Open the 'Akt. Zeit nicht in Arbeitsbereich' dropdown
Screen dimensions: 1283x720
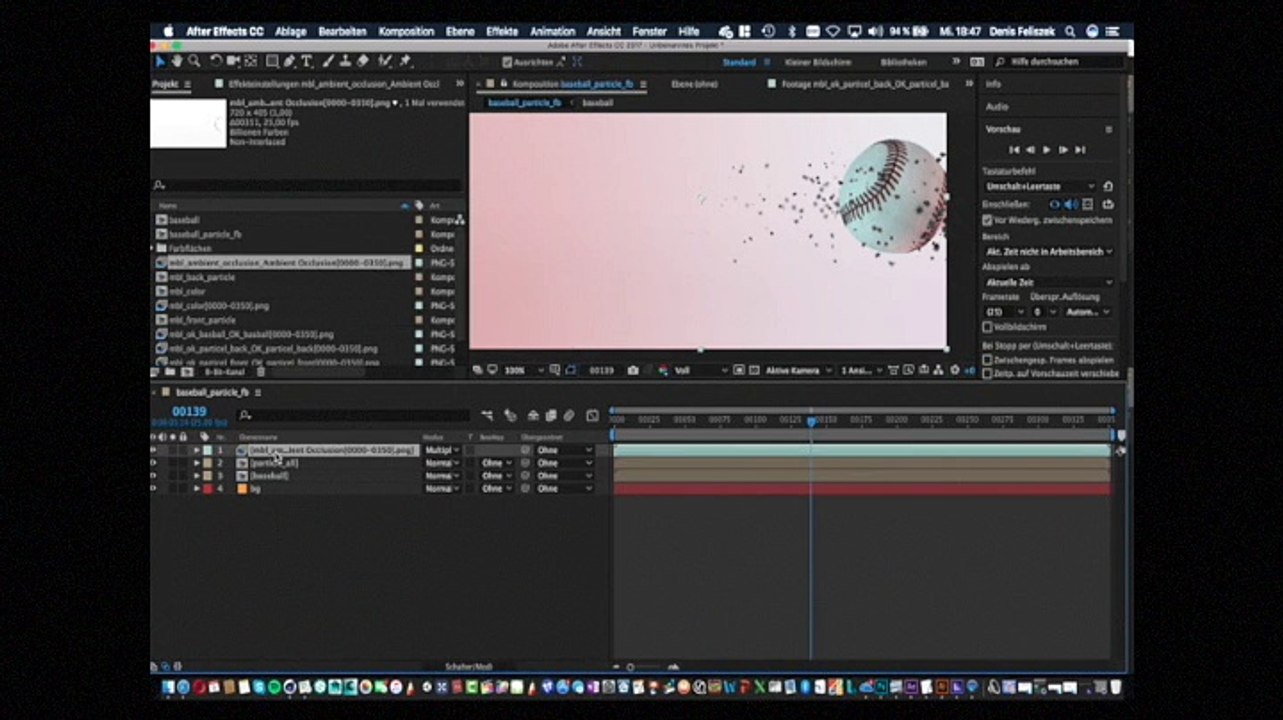pos(1048,252)
